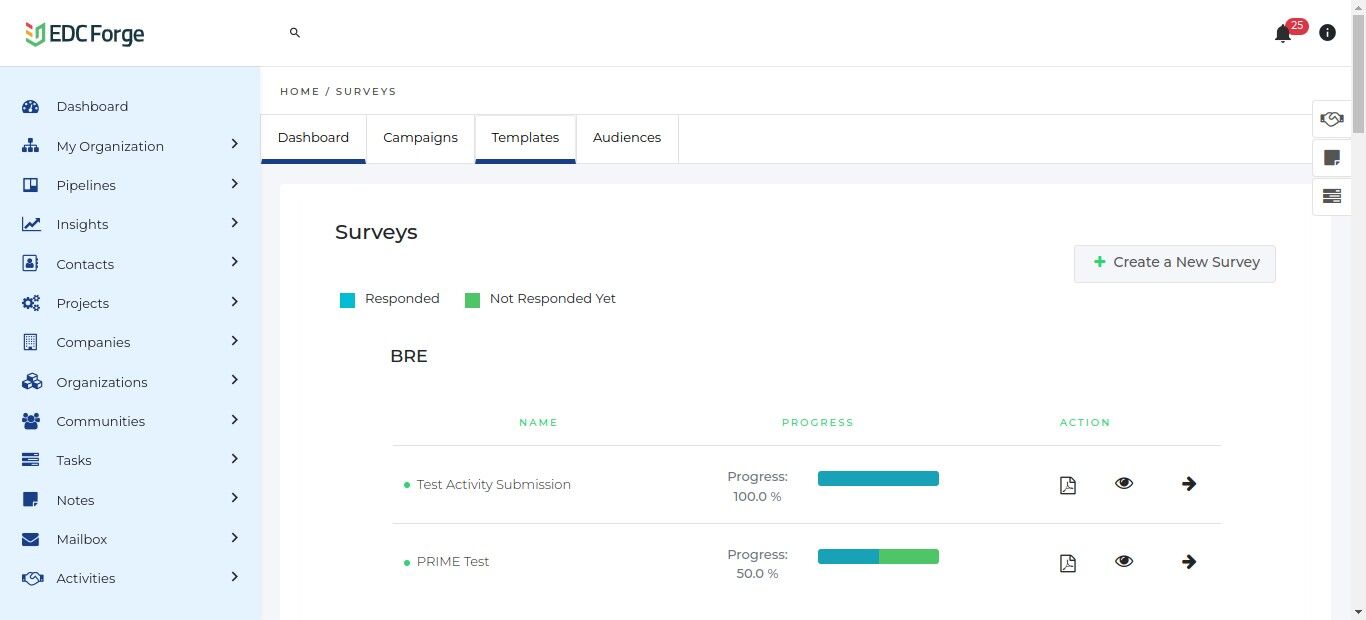The height and width of the screenshot is (620, 1366).
Task: Expand My Organization submenu chevron
Action: coord(235,144)
